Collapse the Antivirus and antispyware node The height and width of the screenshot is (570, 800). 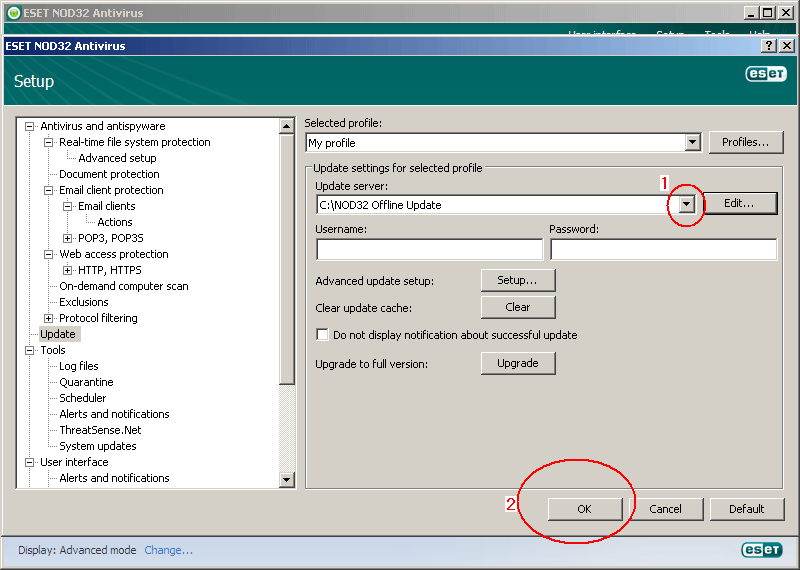coord(30,126)
